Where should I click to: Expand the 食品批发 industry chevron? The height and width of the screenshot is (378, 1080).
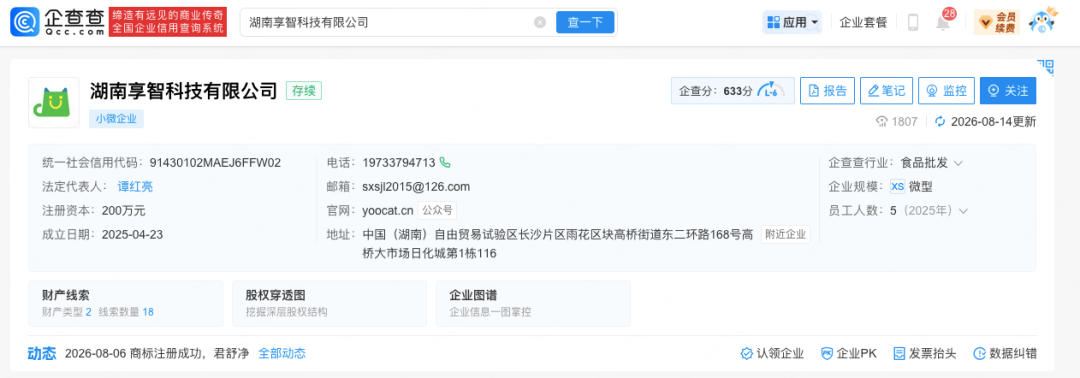(958, 163)
